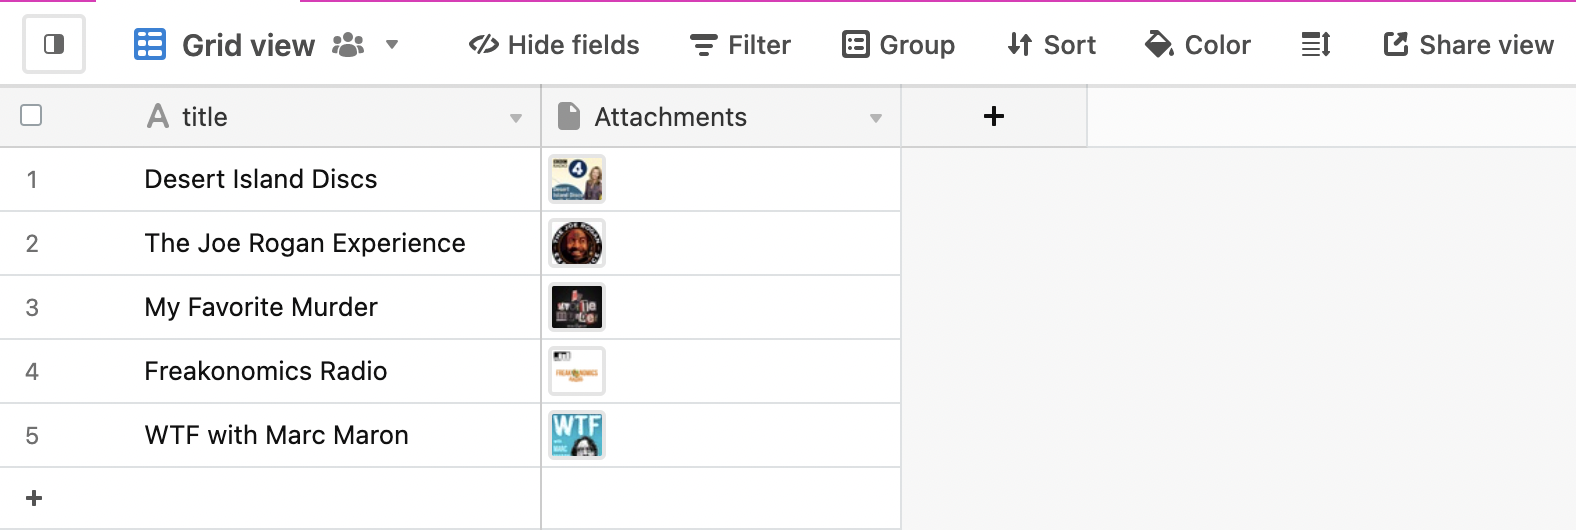Click the collaborators people icon
The image size is (1576, 530).
tap(348, 45)
